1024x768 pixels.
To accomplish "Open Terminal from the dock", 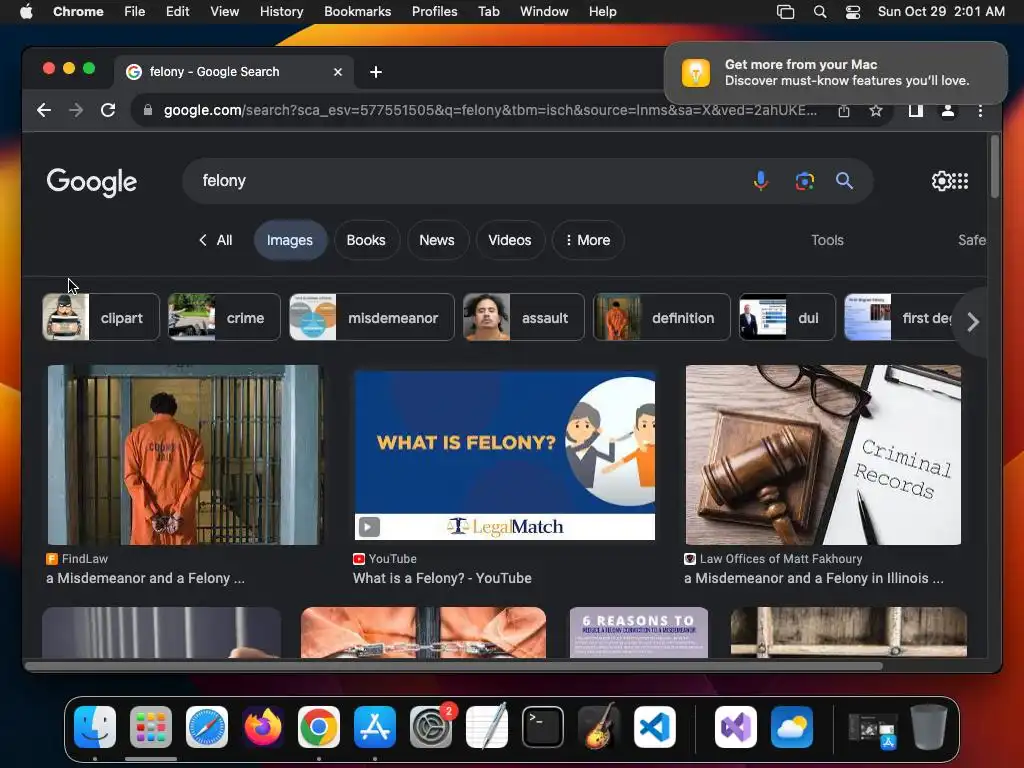I will [543, 727].
